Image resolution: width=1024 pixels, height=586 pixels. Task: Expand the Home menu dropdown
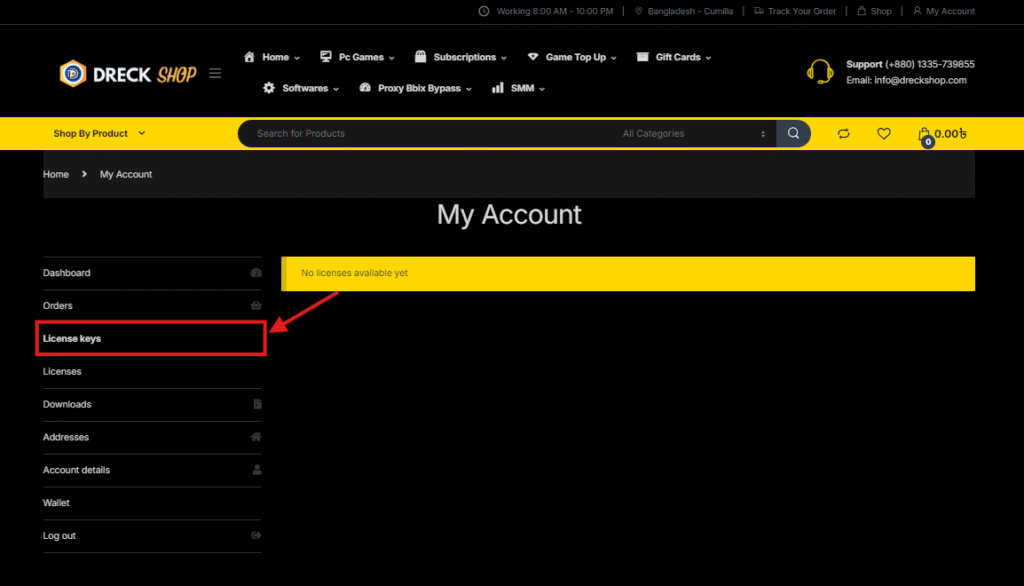(297, 58)
